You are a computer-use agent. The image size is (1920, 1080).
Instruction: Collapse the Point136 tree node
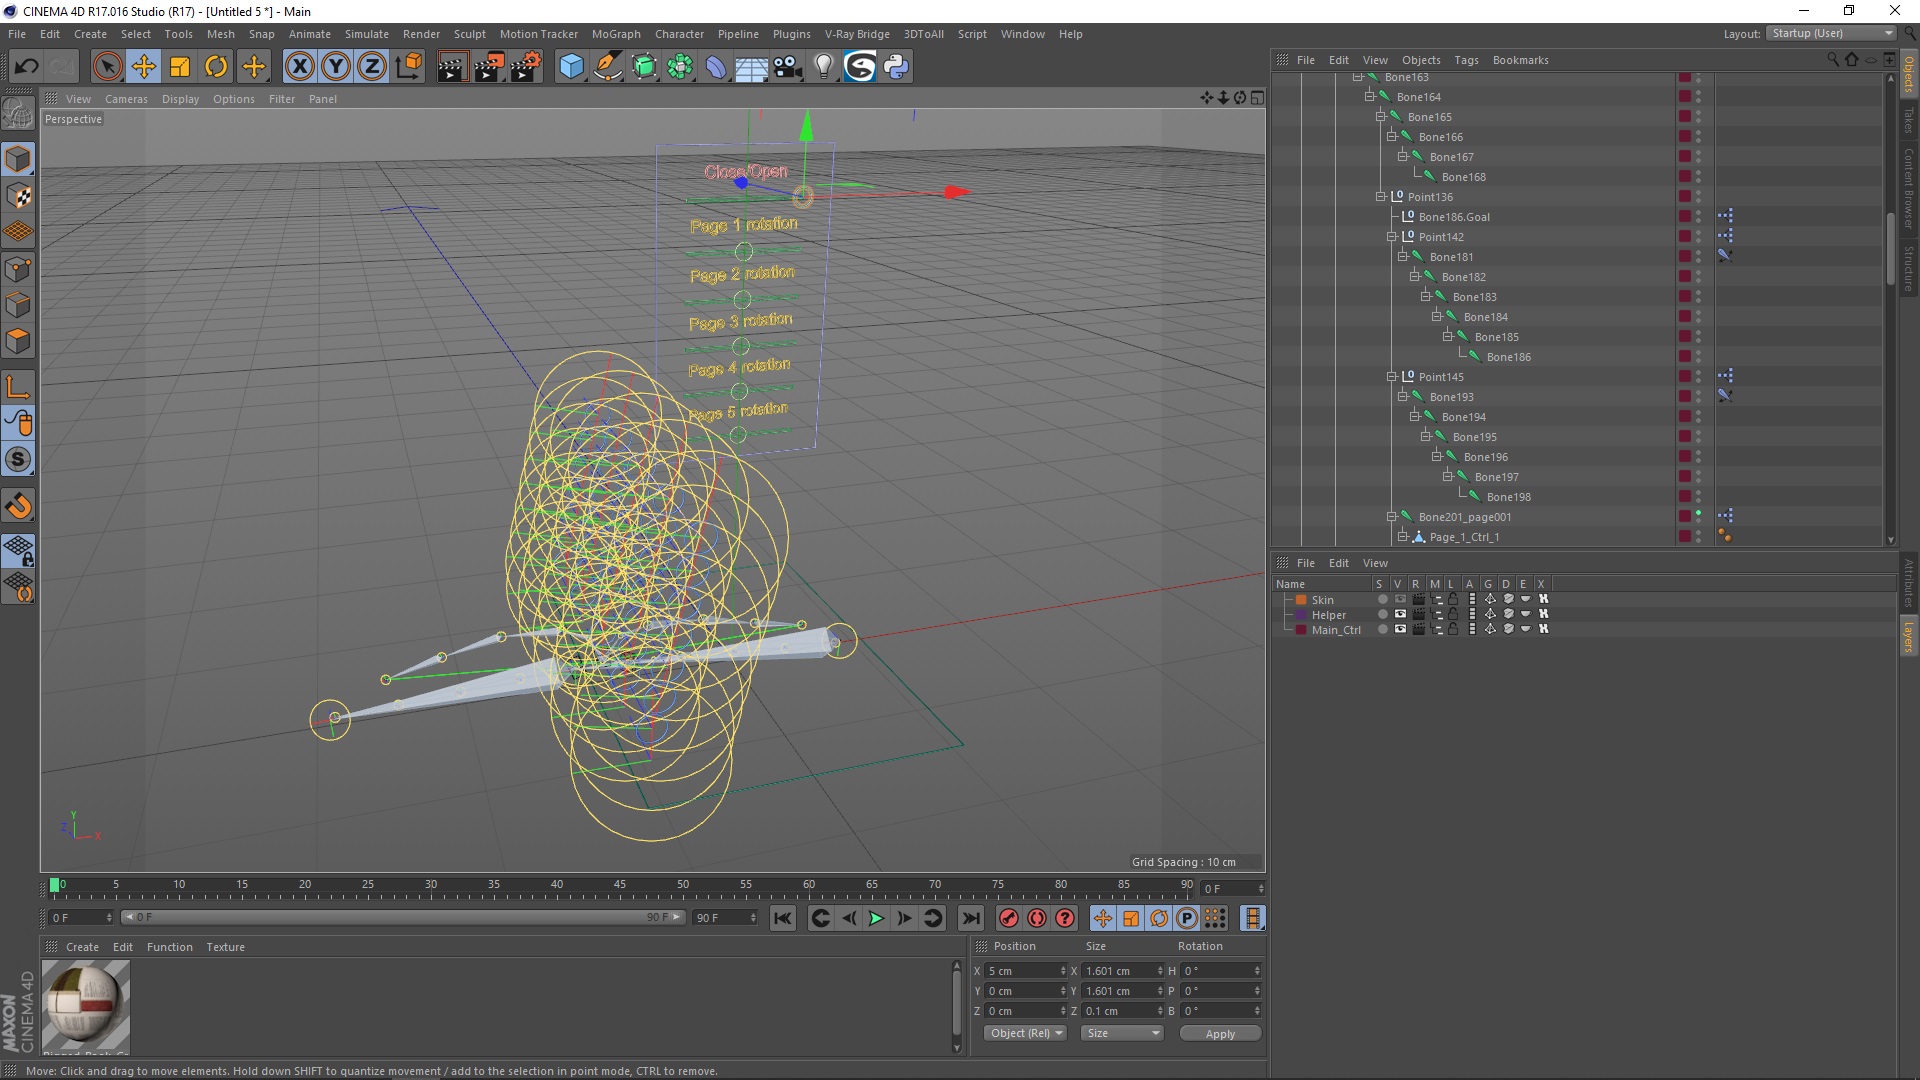(1380, 197)
